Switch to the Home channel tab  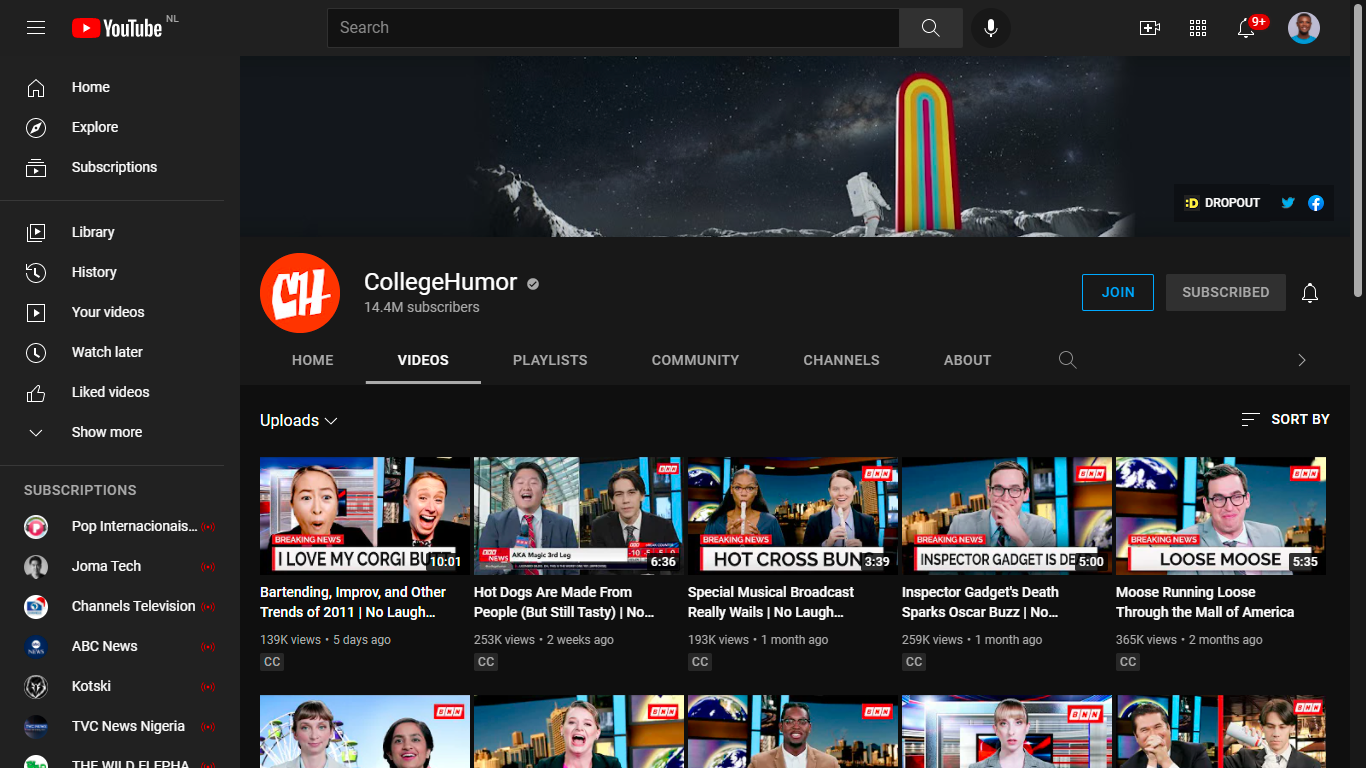pyautogui.click(x=313, y=360)
